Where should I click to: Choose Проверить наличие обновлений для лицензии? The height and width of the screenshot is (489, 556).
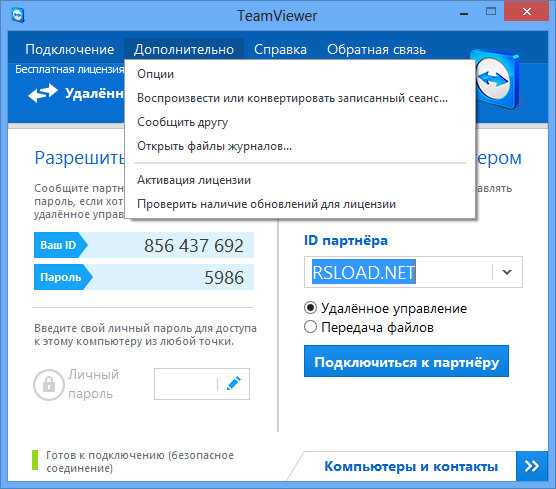pos(300,204)
